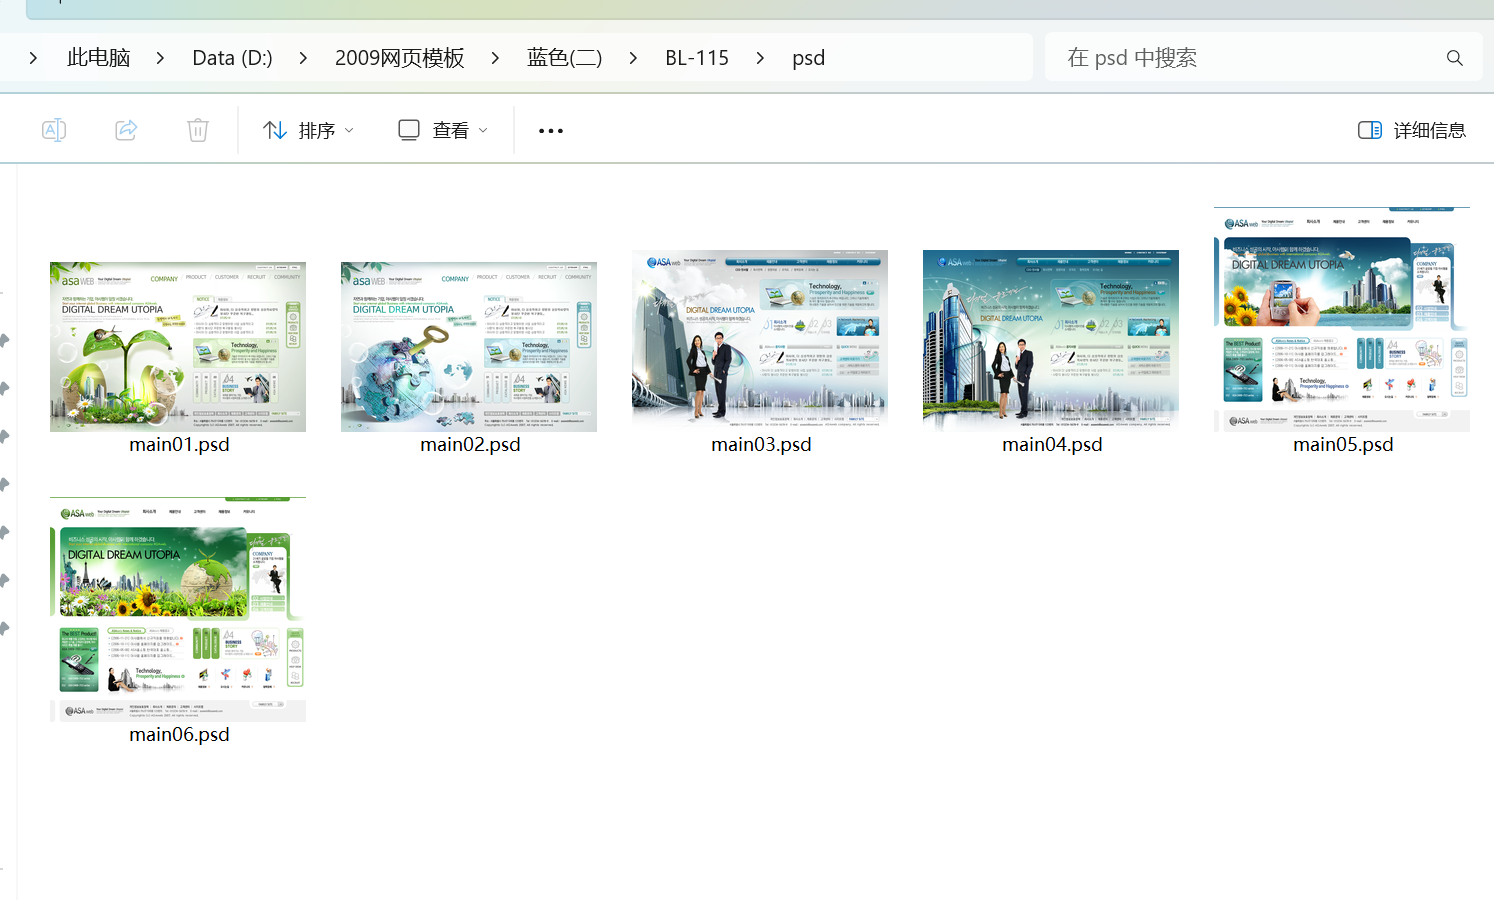Screen dimensions: 1494x900
Task: Select the main01.psd thumbnail
Action: [178, 347]
